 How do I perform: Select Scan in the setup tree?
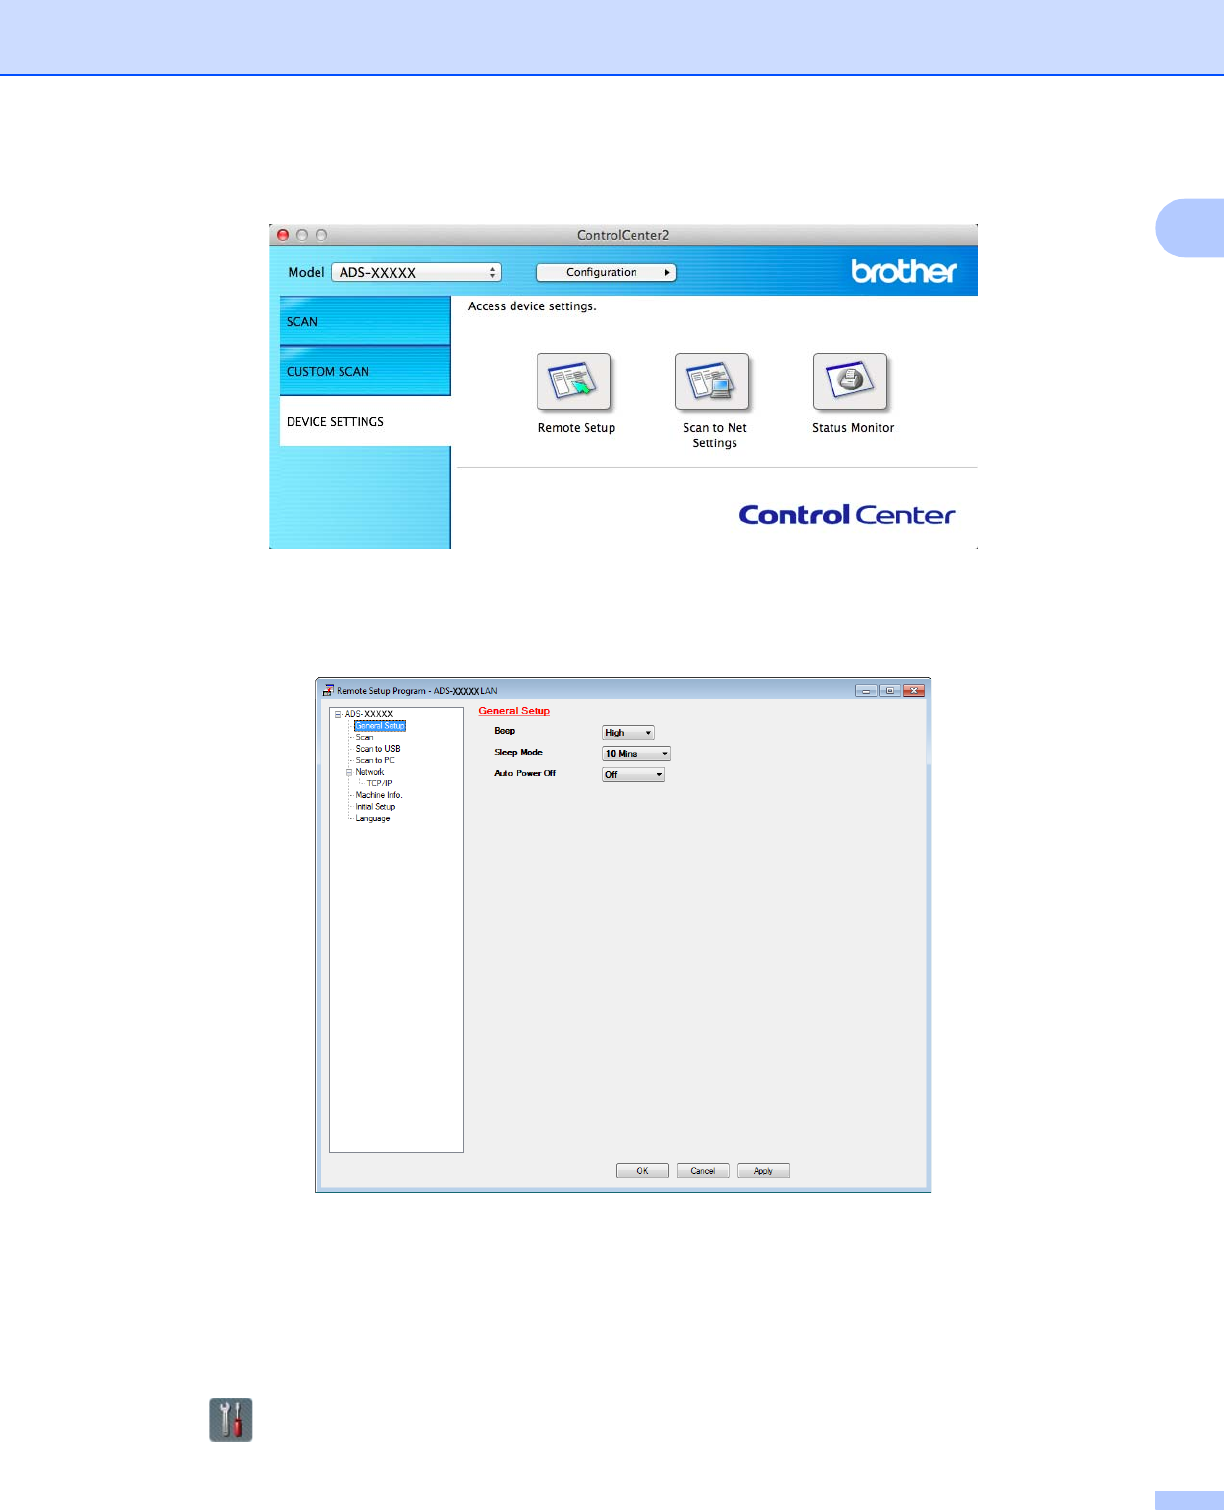[x=364, y=738]
